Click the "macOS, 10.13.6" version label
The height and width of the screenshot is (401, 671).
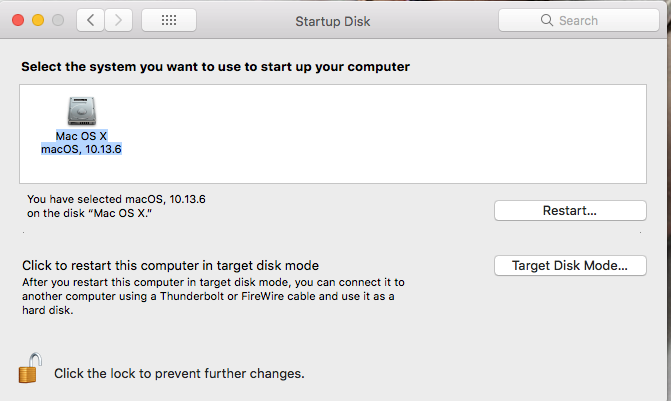pyautogui.click(x=81, y=149)
